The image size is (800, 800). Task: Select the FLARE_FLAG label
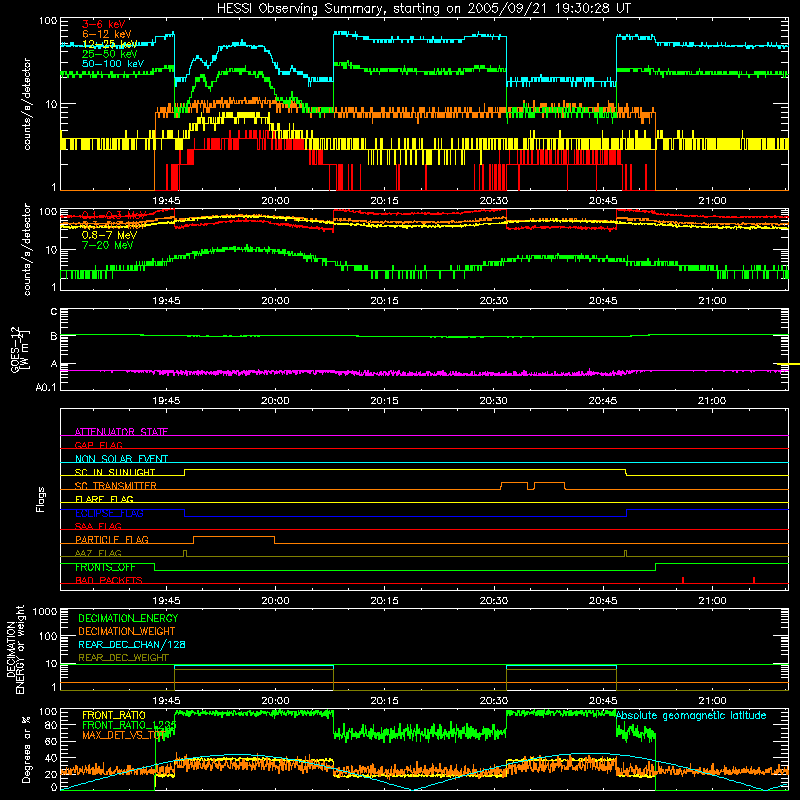coord(104,499)
